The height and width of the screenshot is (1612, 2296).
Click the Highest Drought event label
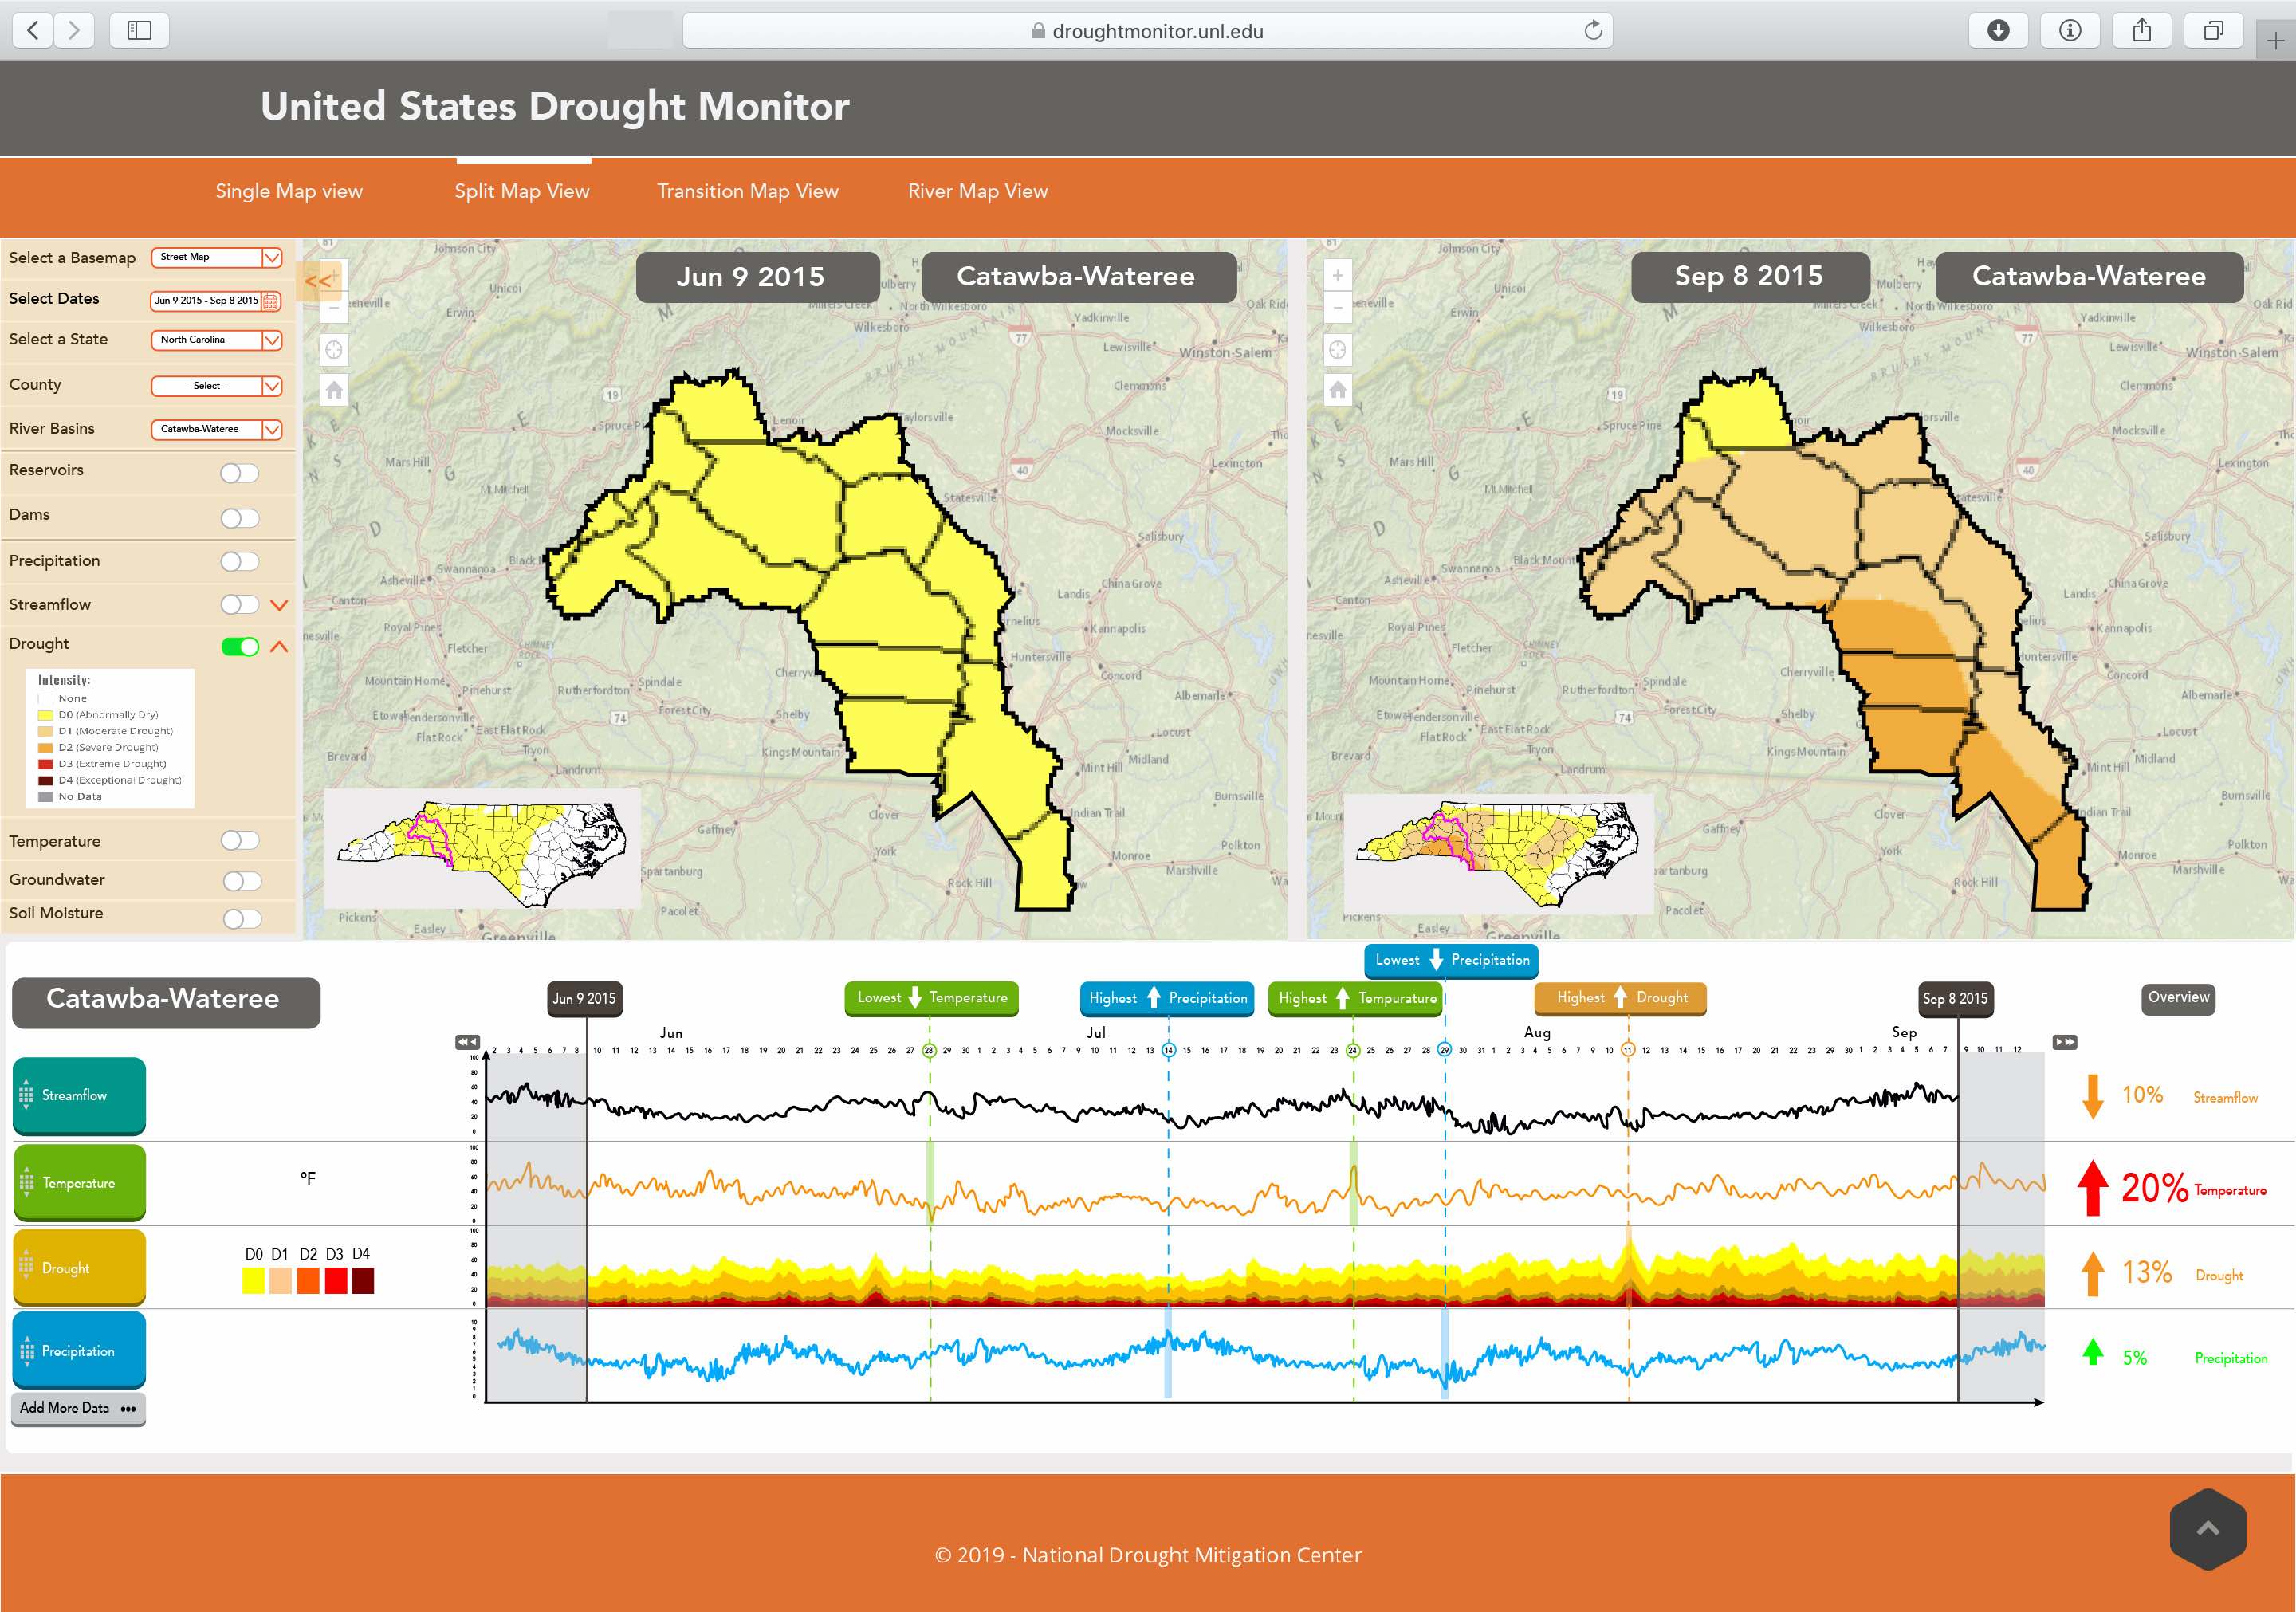point(1621,998)
